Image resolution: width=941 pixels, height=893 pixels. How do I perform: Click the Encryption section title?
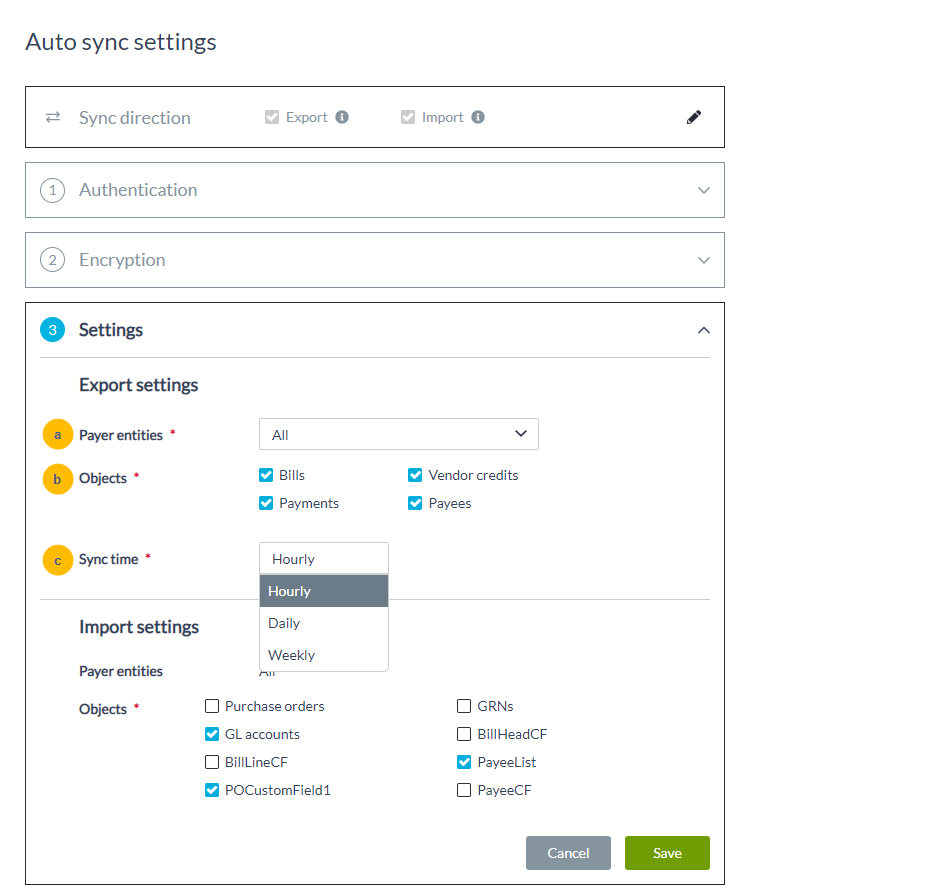coord(122,260)
